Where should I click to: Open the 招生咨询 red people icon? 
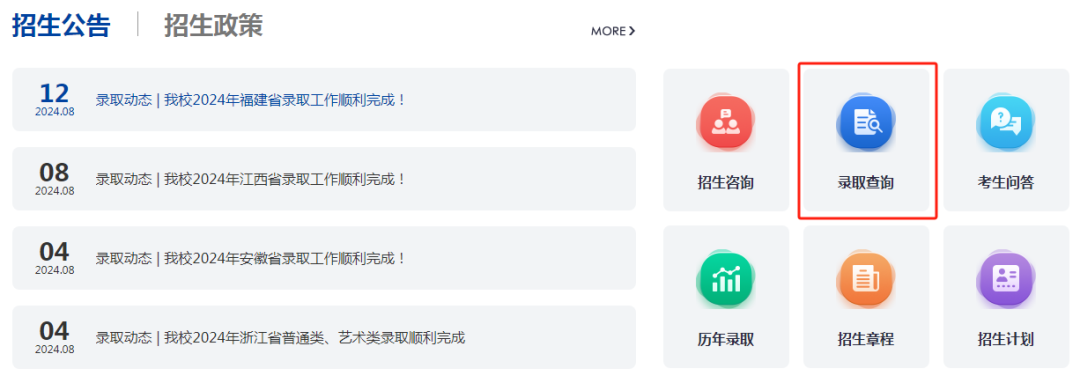(x=725, y=123)
